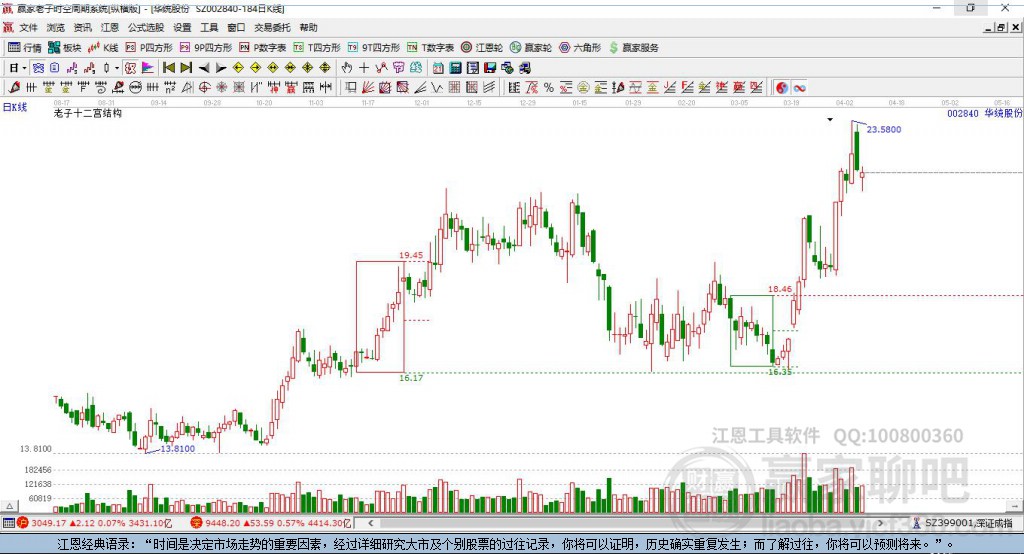Click the red floppy disk save icon
1024x554 pixels.
(x=490, y=68)
